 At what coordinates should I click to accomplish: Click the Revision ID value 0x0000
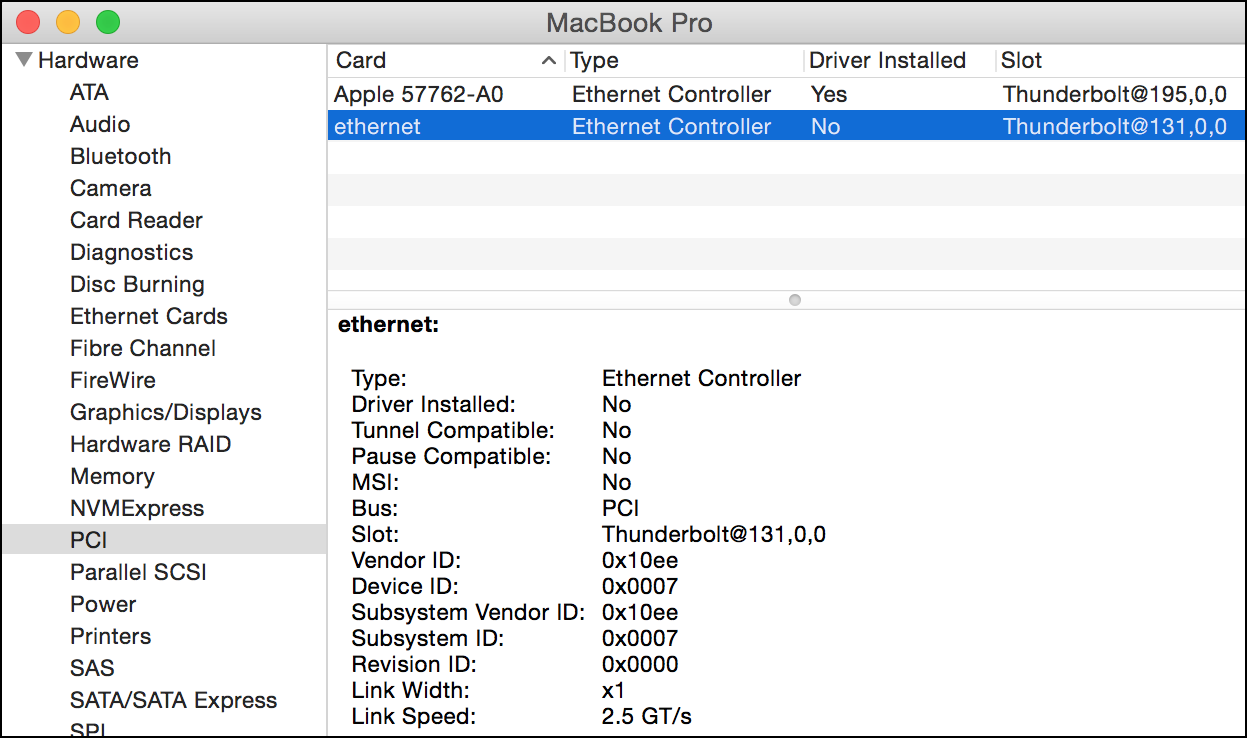click(x=640, y=664)
